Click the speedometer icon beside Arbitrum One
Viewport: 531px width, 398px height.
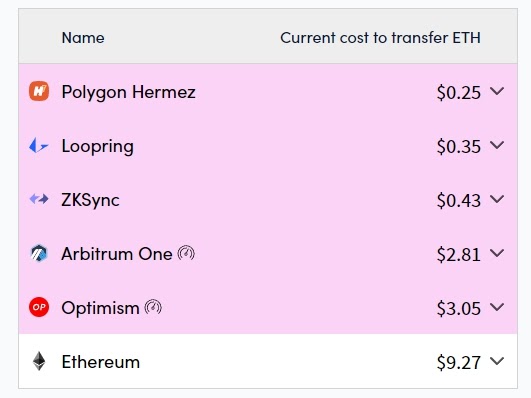point(186,253)
